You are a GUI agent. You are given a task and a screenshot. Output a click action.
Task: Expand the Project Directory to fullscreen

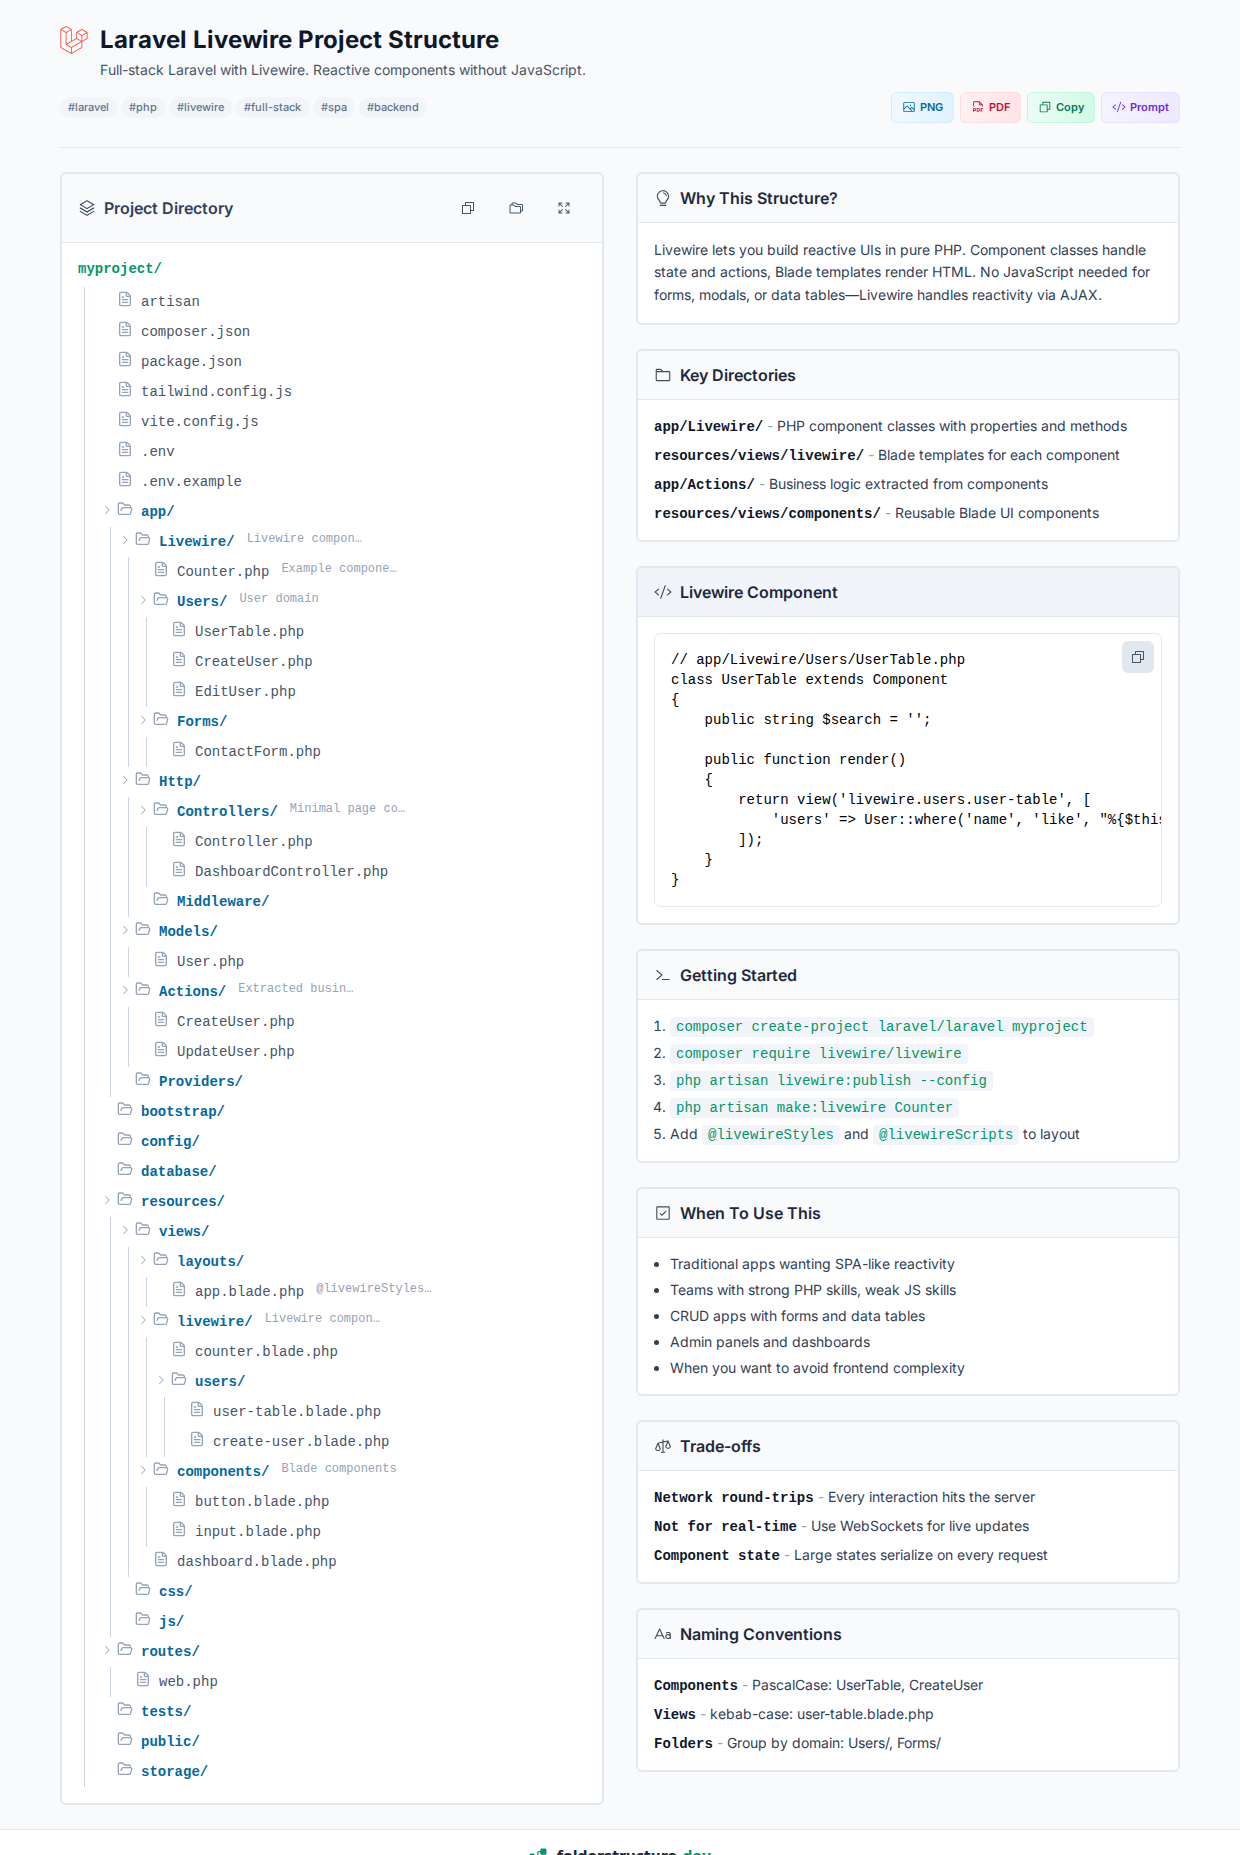coord(564,208)
